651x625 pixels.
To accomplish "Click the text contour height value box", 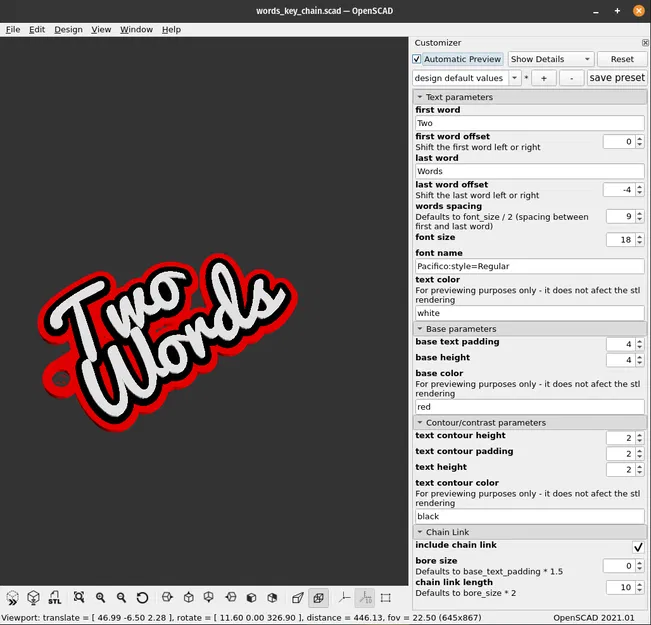I will pos(620,438).
